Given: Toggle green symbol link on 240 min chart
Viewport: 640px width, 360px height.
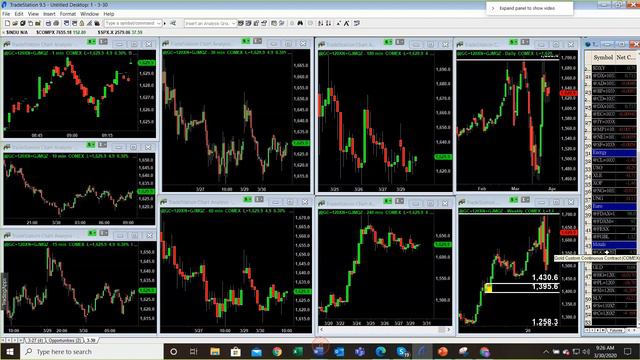Looking at the screenshot, I should (x=388, y=201).
